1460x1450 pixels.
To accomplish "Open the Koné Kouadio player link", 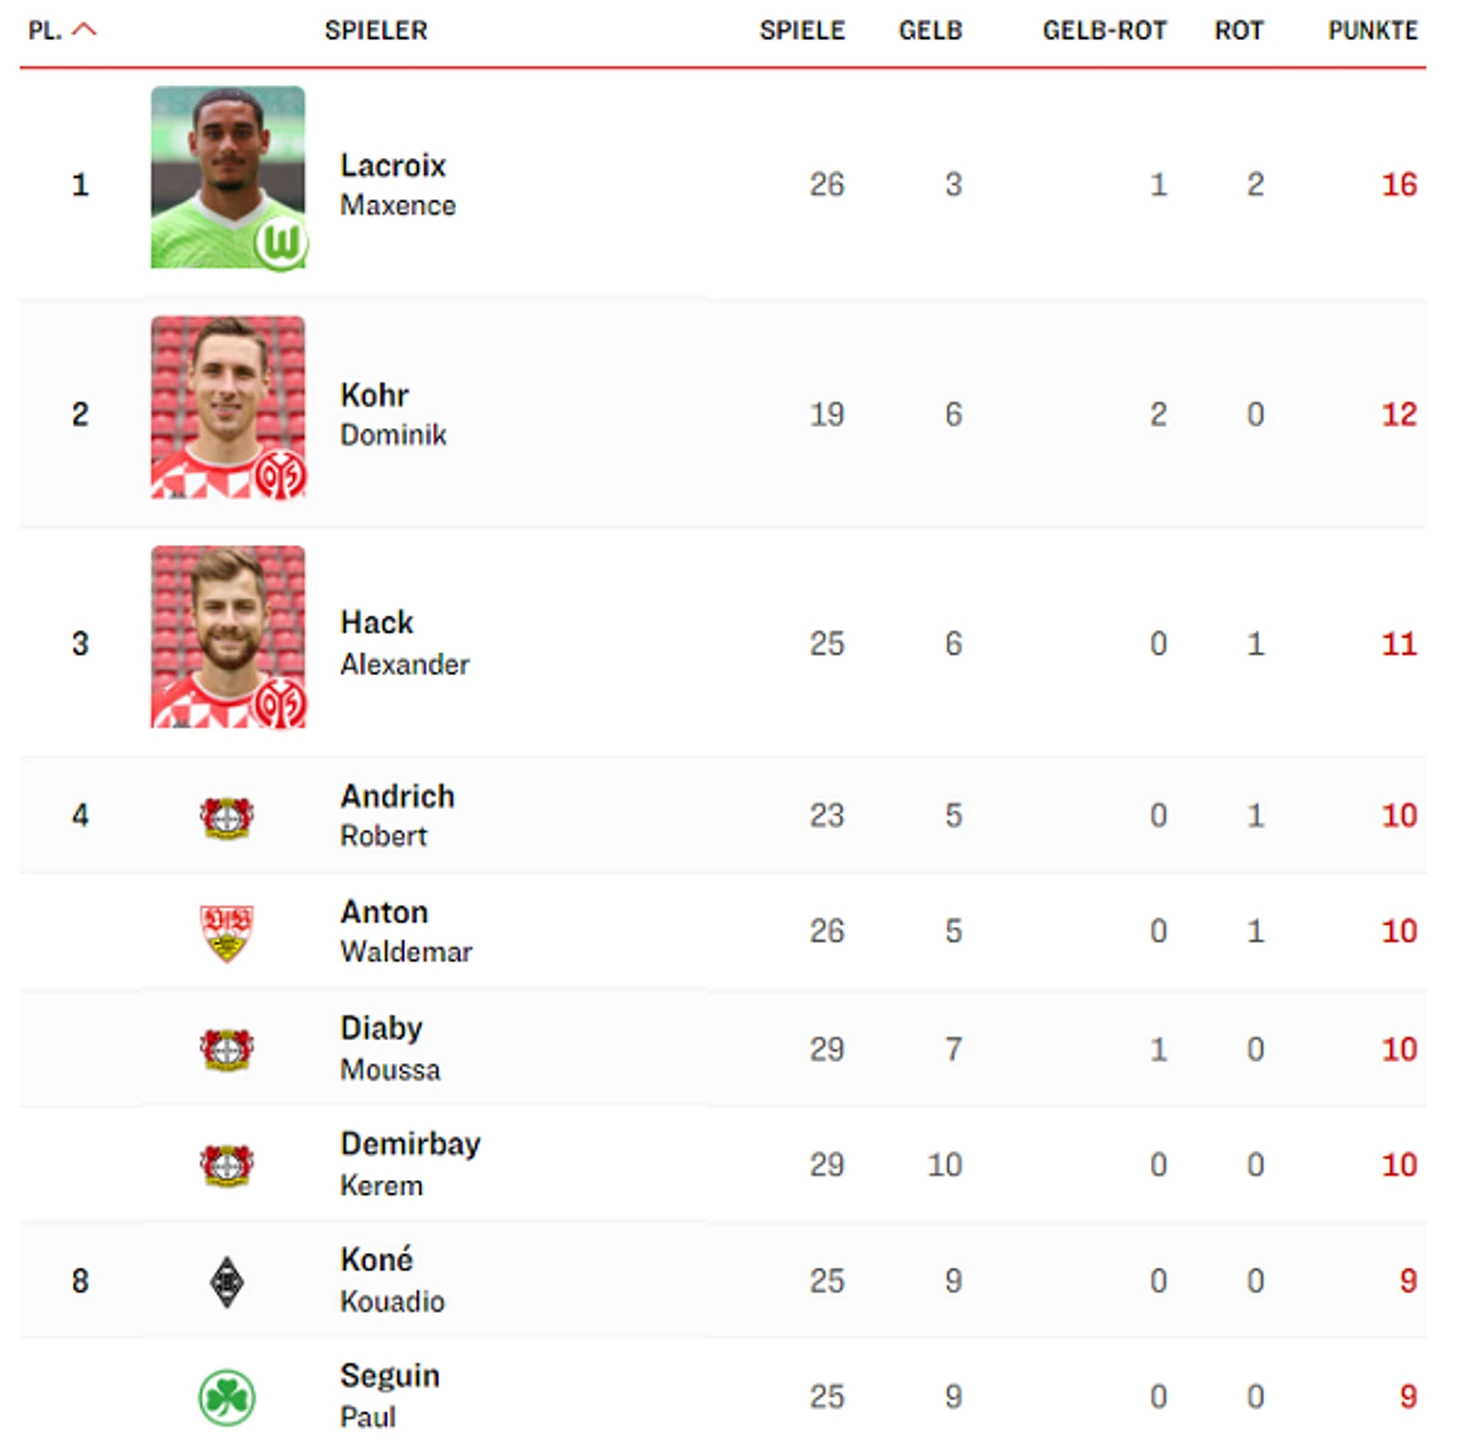I will coord(392,1280).
